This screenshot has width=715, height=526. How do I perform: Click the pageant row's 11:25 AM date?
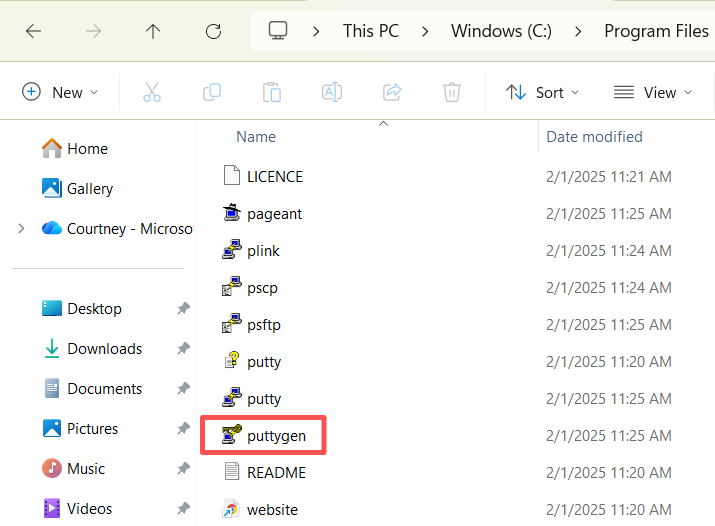click(609, 213)
